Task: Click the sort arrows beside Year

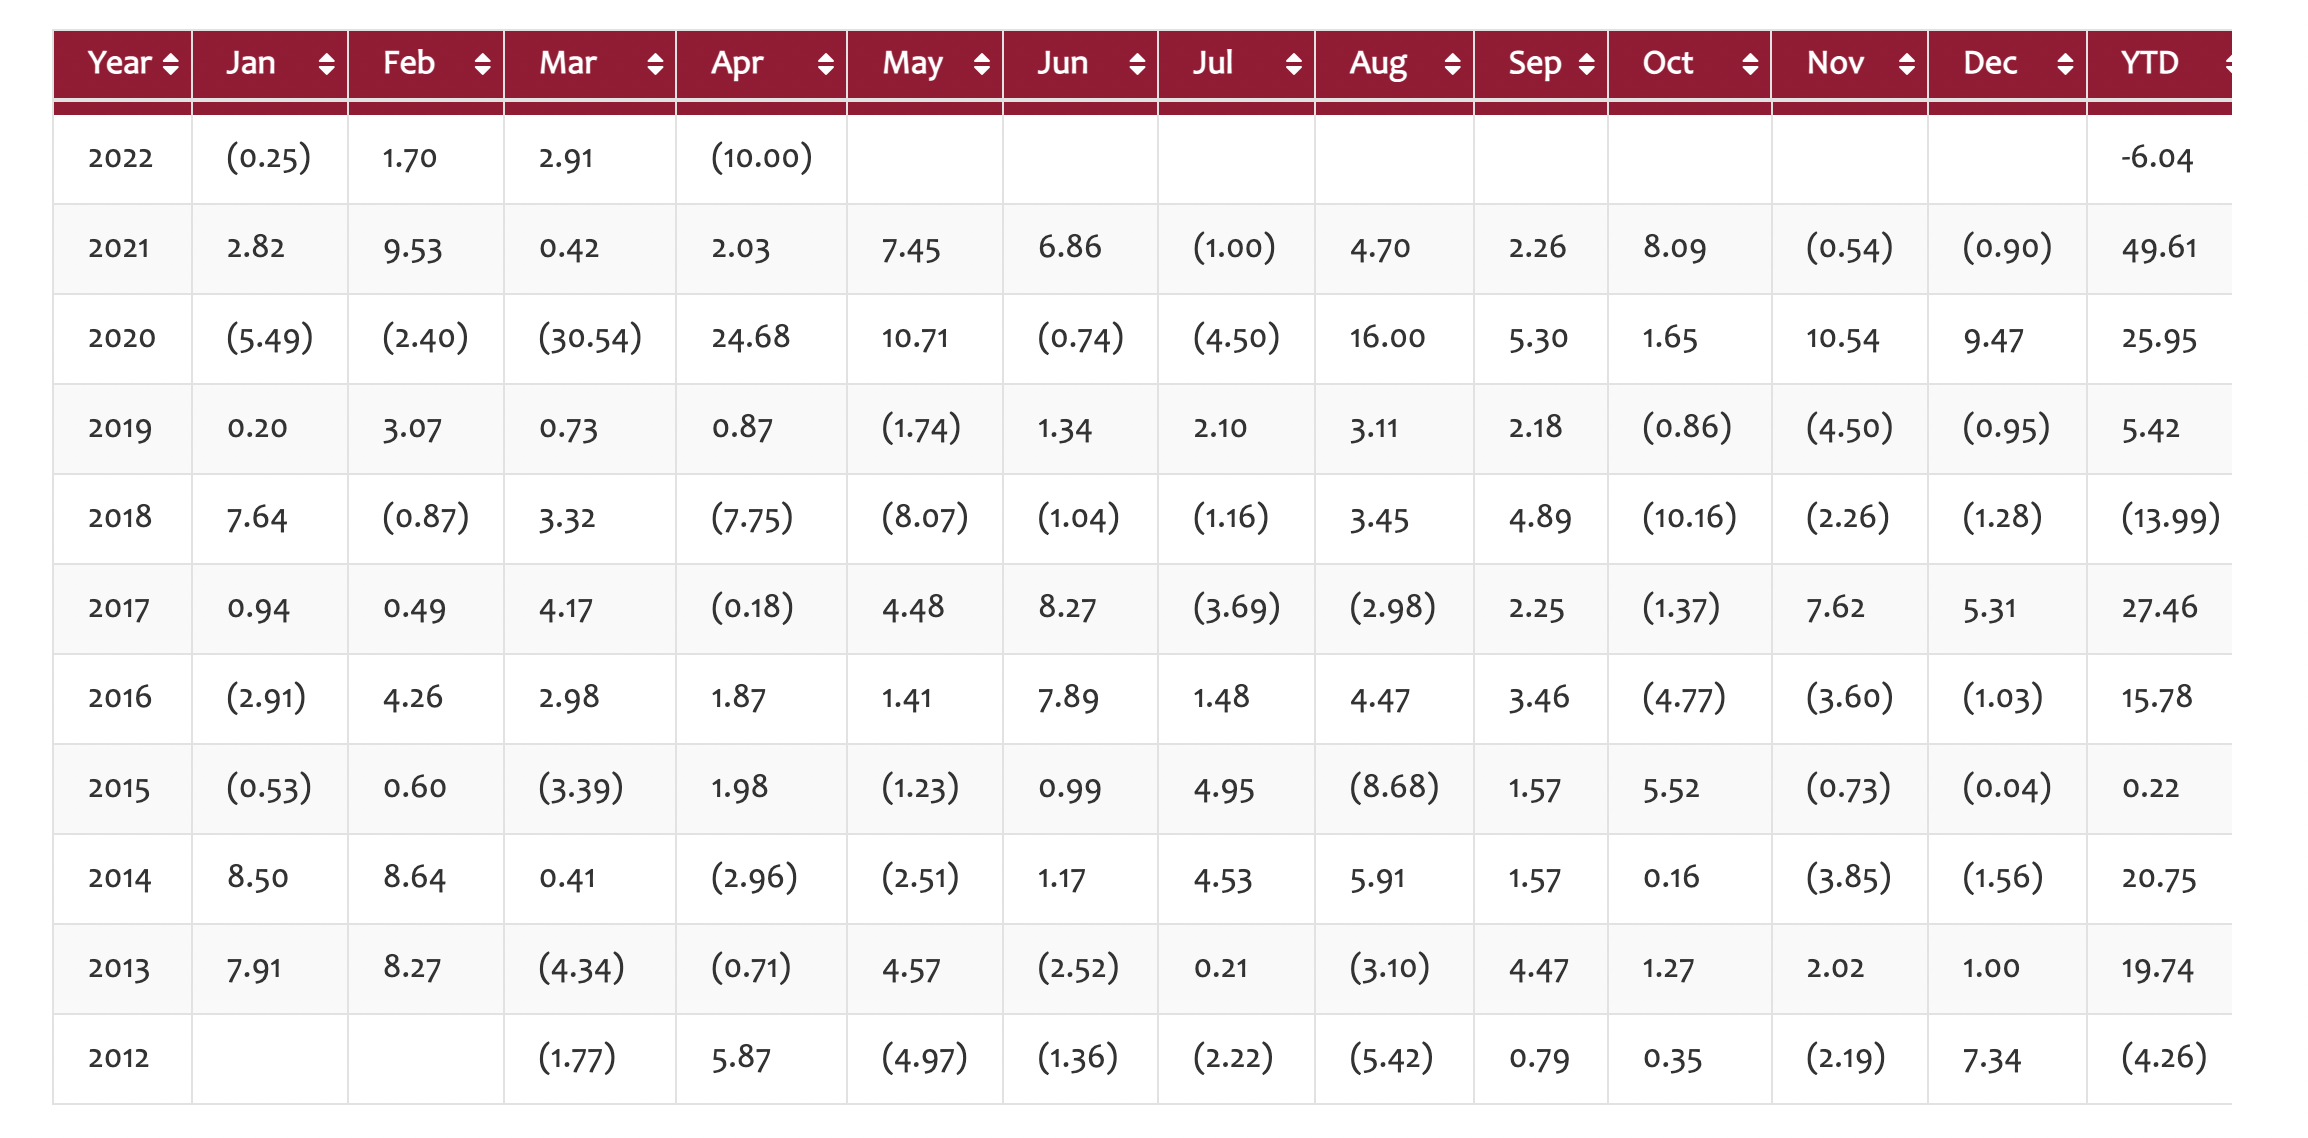Action: click(171, 64)
